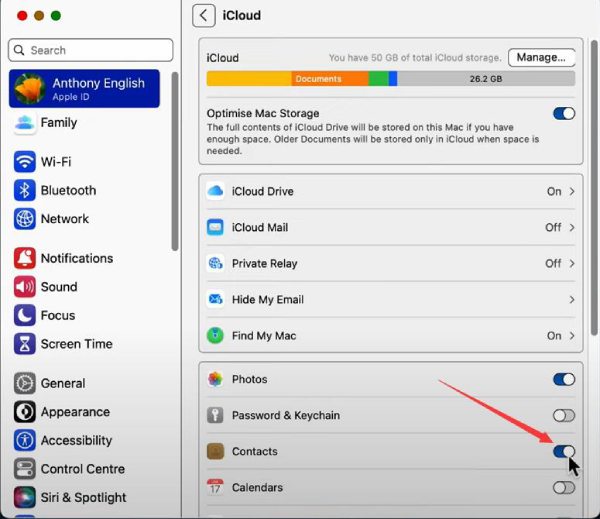600x519 pixels.
Task: Click the Screen Time hourglass icon
Action: 24,344
